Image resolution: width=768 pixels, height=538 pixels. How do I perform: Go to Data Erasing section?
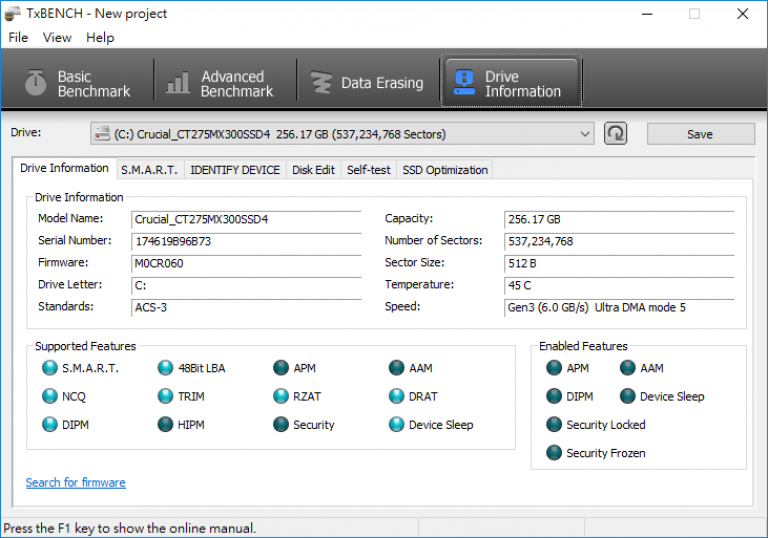click(x=368, y=83)
